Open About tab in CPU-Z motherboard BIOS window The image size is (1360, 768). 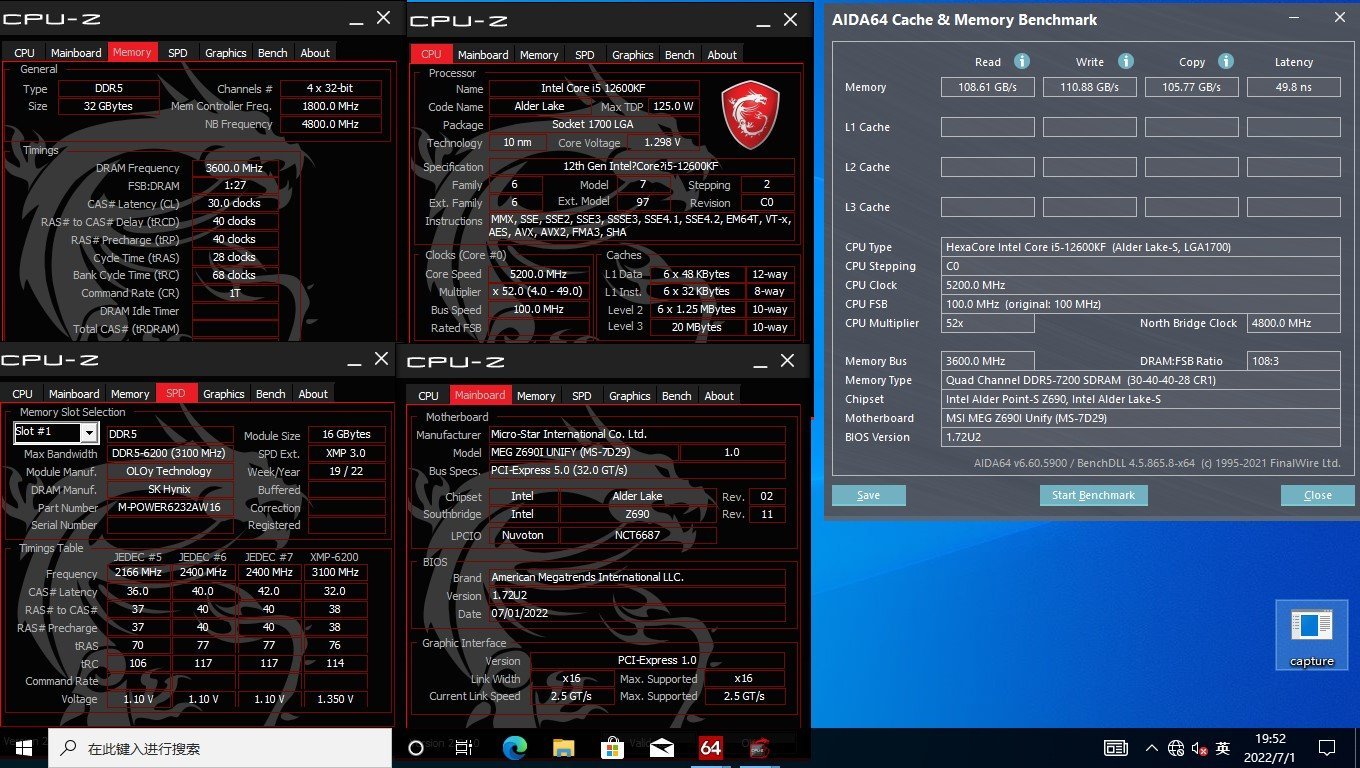tap(719, 396)
